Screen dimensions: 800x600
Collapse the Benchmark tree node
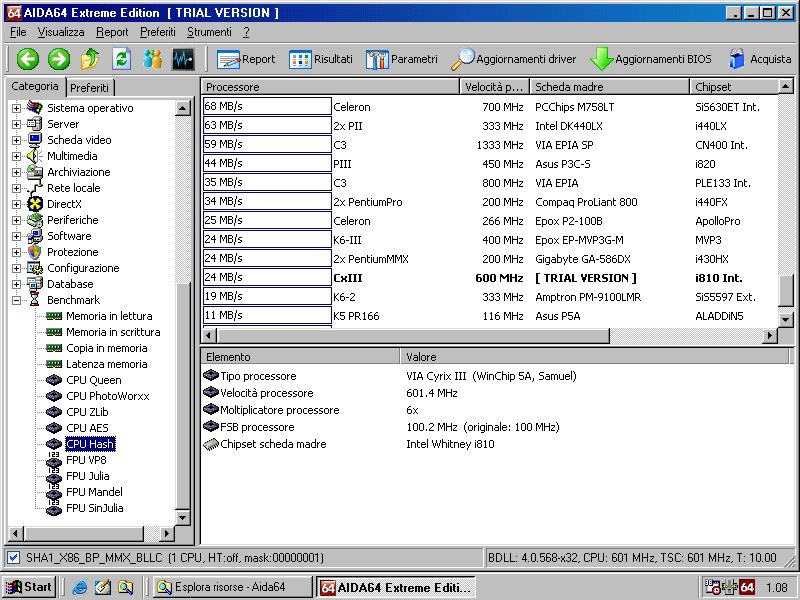click(x=16, y=300)
